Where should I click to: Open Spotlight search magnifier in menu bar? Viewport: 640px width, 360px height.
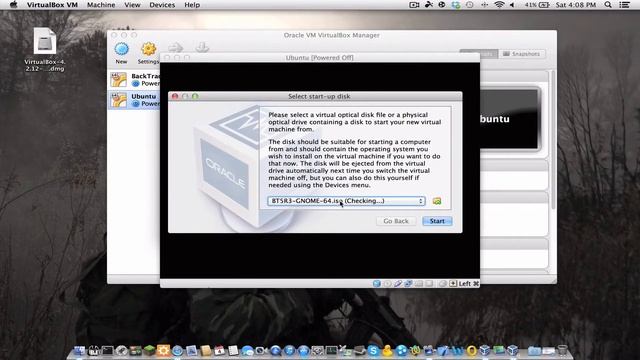[x=608, y=5]
